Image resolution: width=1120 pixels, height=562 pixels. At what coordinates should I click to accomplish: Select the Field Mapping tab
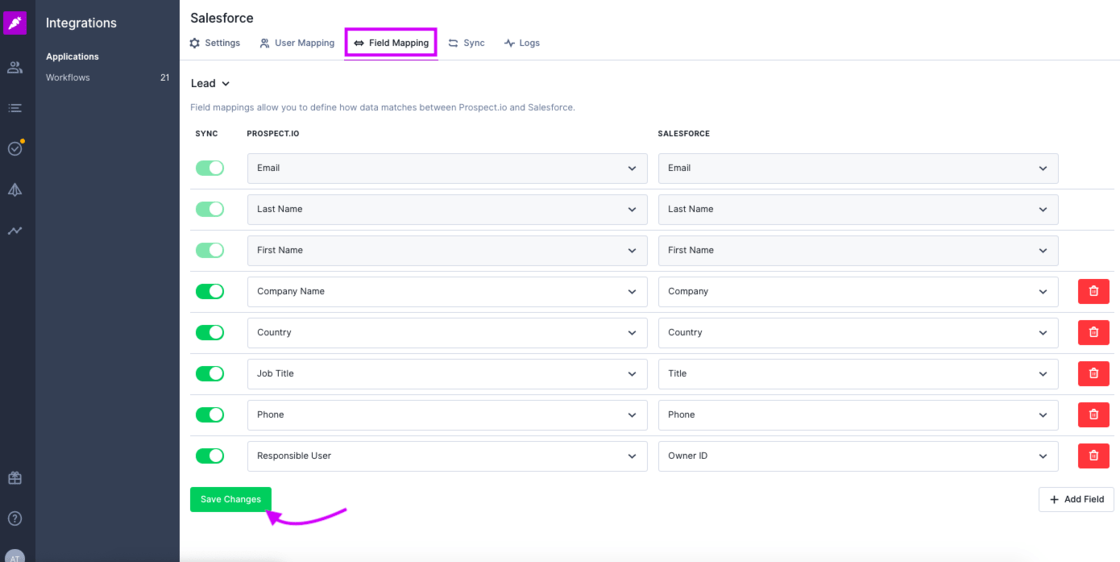(391, 43)
